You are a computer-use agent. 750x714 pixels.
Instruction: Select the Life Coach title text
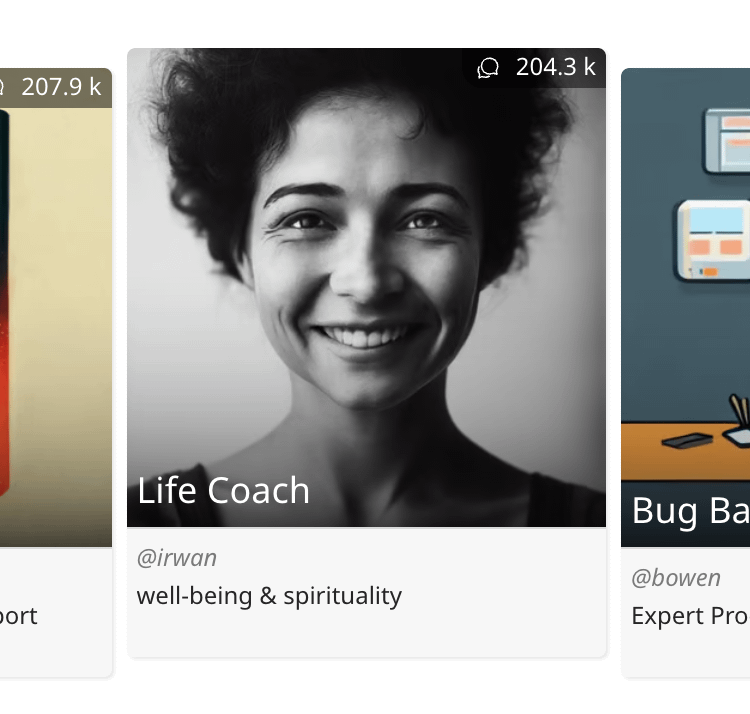click(x=223, y=490)
